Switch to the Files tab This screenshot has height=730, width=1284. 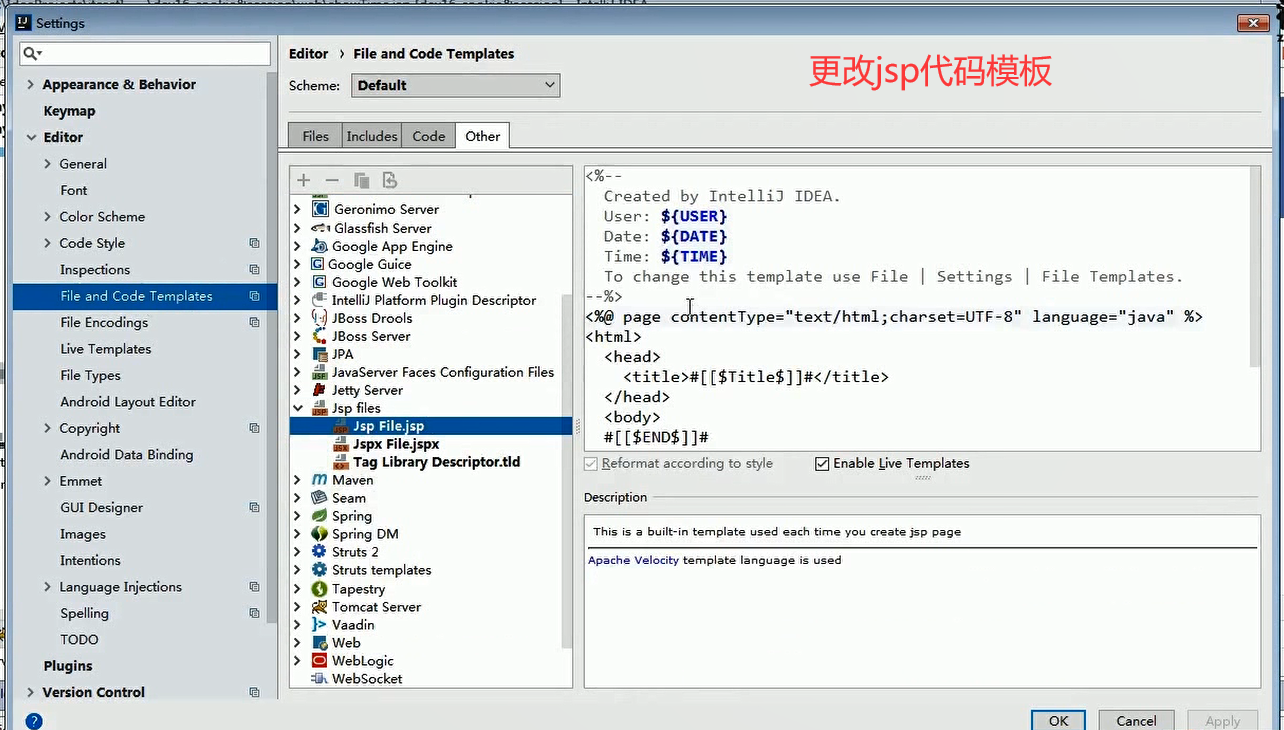pyautogui.click(x=315, y=136)
